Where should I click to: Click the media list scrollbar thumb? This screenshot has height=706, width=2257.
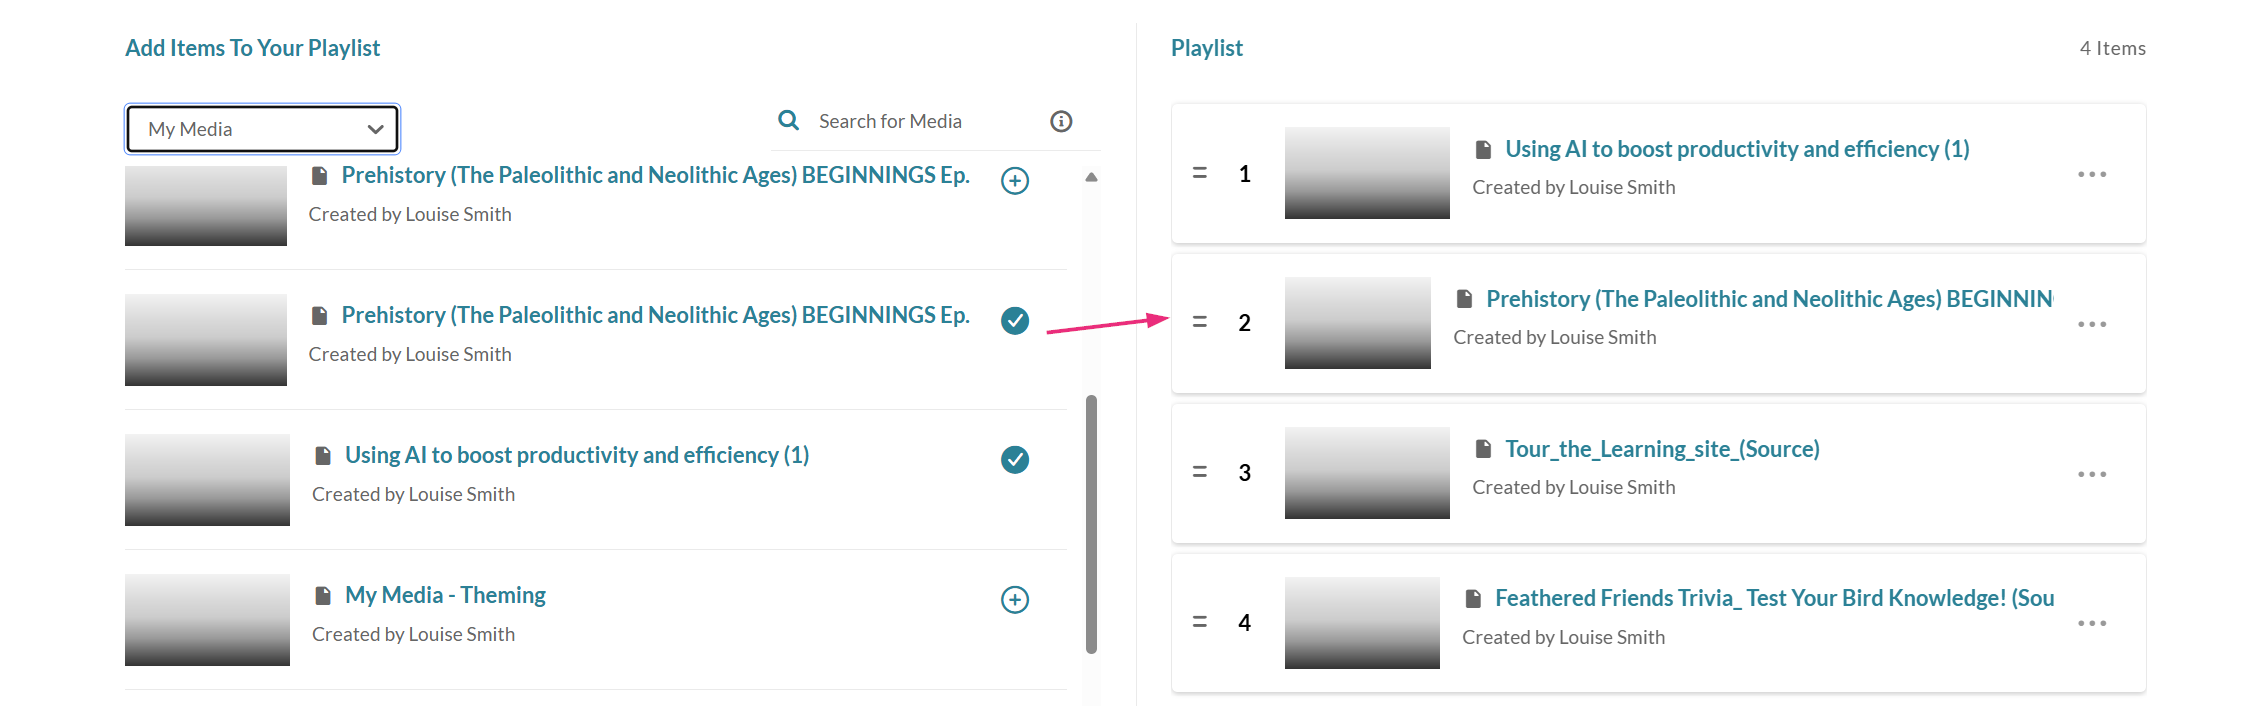[x=1091, y=524]
